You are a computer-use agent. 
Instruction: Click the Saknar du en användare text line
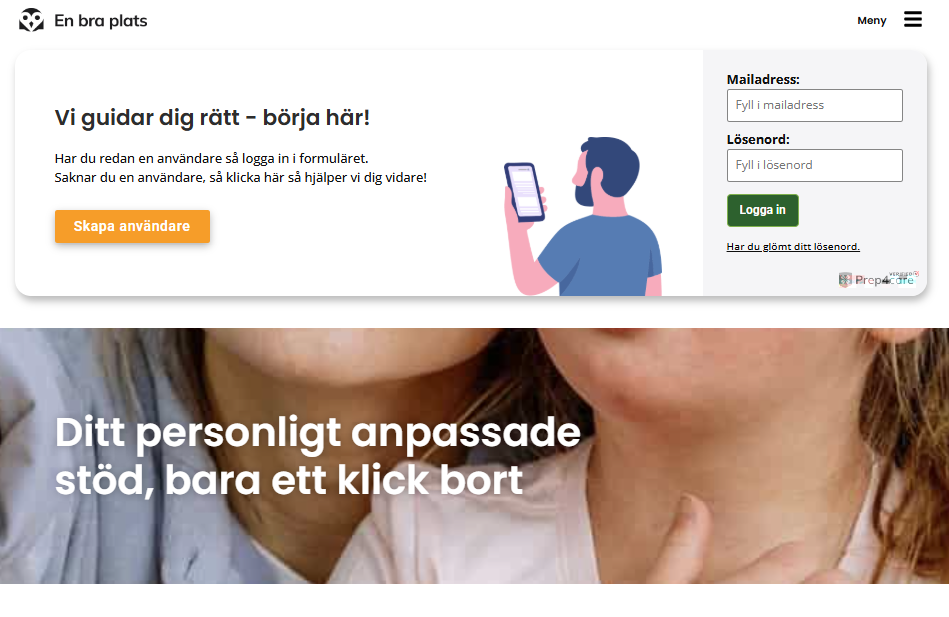[x=240, y=177]
